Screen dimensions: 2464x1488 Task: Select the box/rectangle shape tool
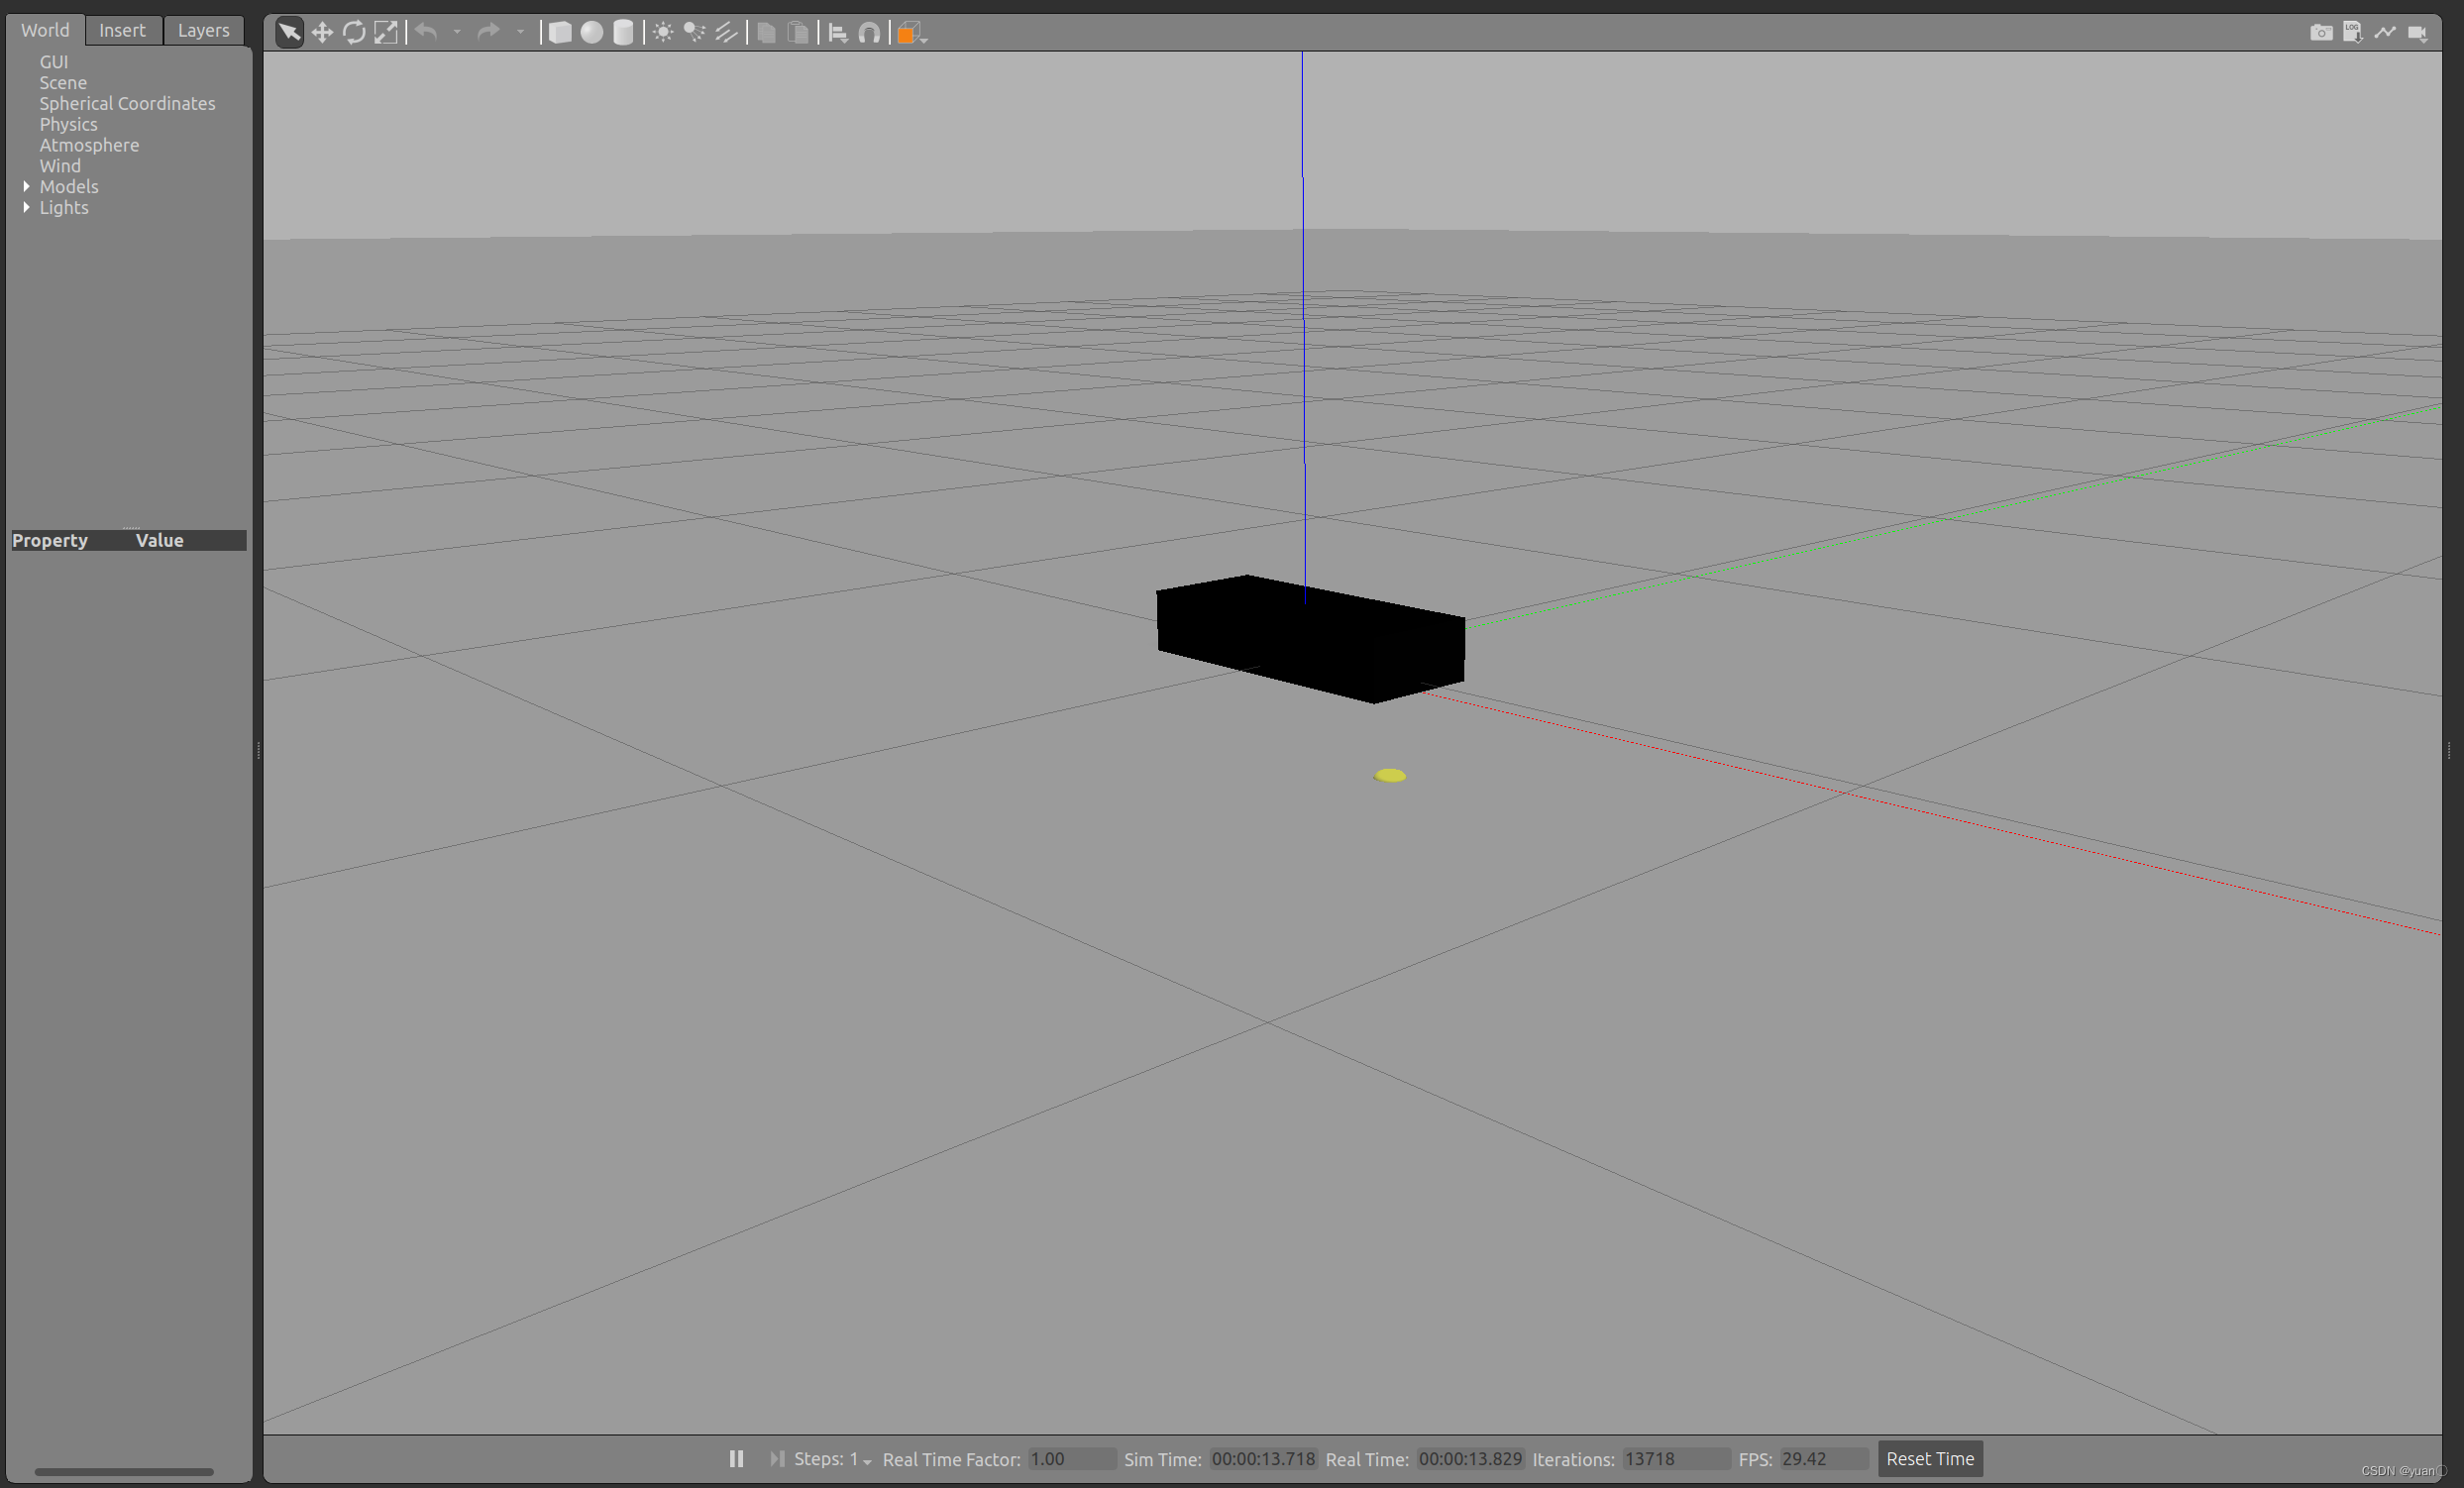(560, 30)
